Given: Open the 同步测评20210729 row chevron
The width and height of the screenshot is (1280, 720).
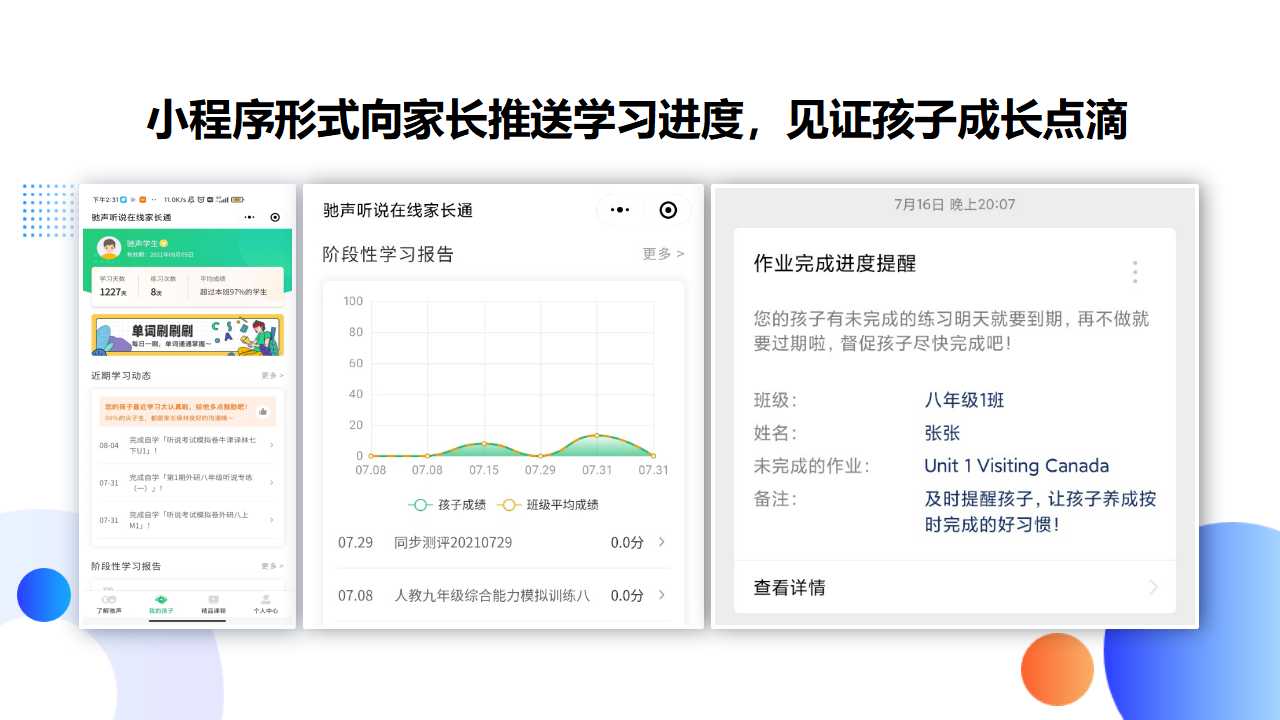Looking at the screenshot, I should (x=661, y=542).
